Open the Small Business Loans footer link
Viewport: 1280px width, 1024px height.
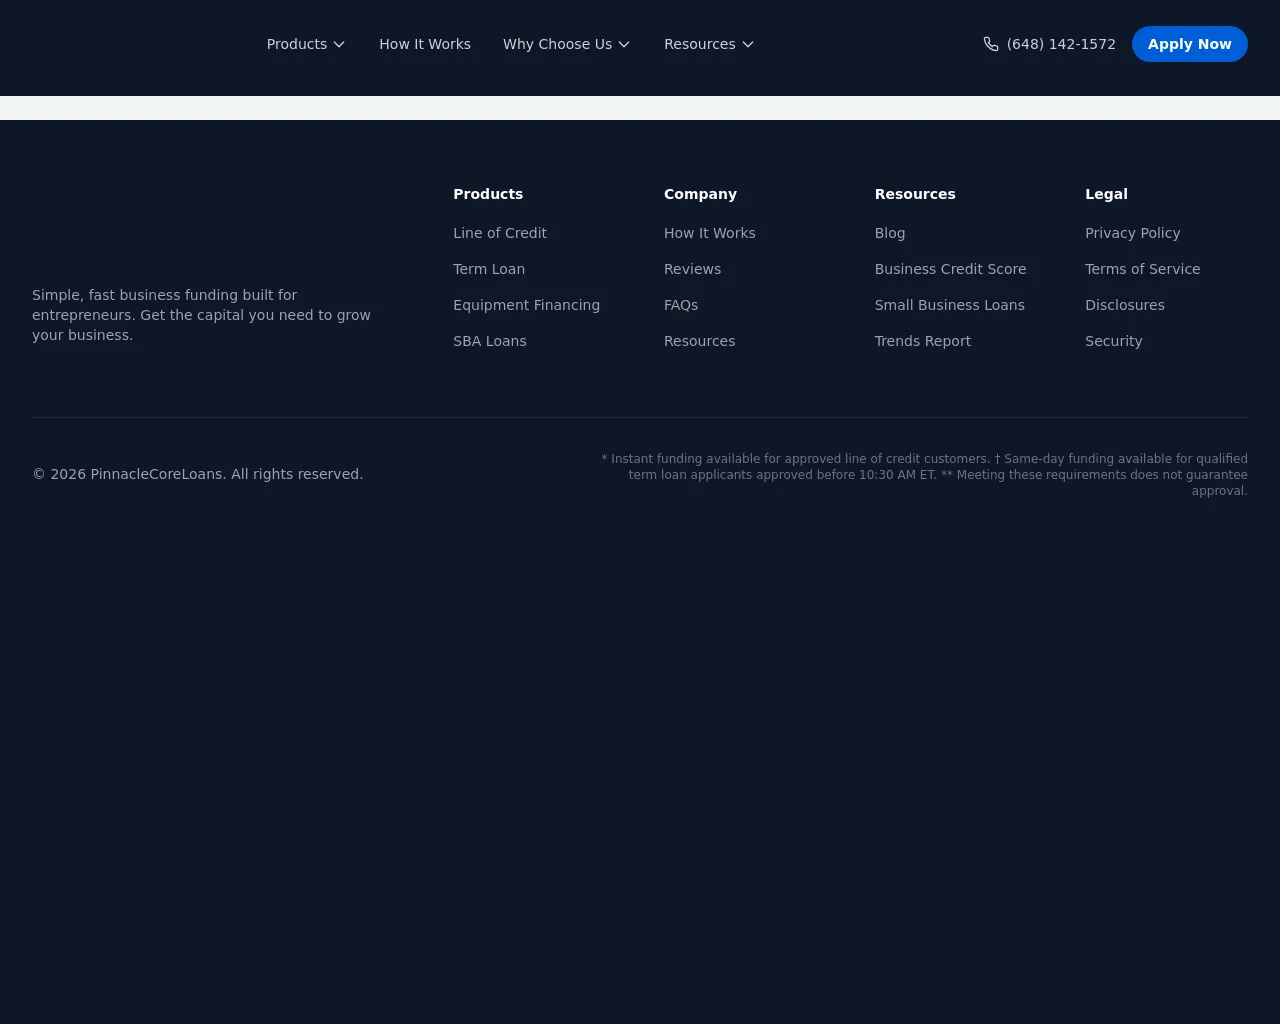(x=950, y=305)
